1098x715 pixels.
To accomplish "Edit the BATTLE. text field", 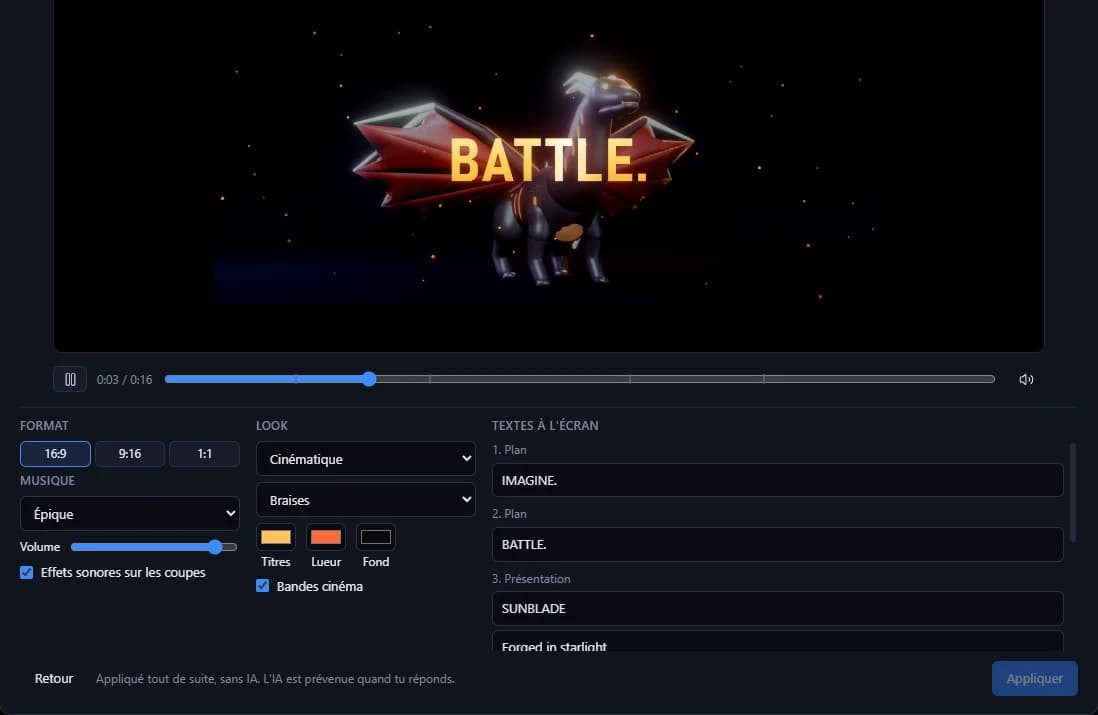I will tap(777, 544).
